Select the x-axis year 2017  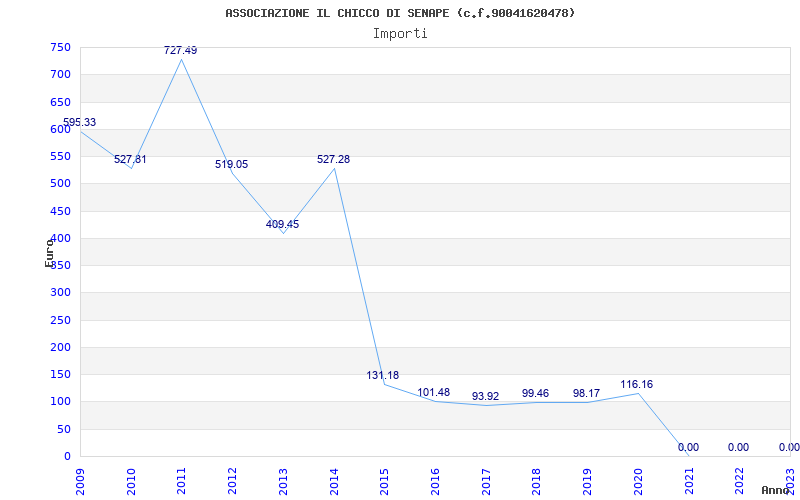click(x=486, y=481)
